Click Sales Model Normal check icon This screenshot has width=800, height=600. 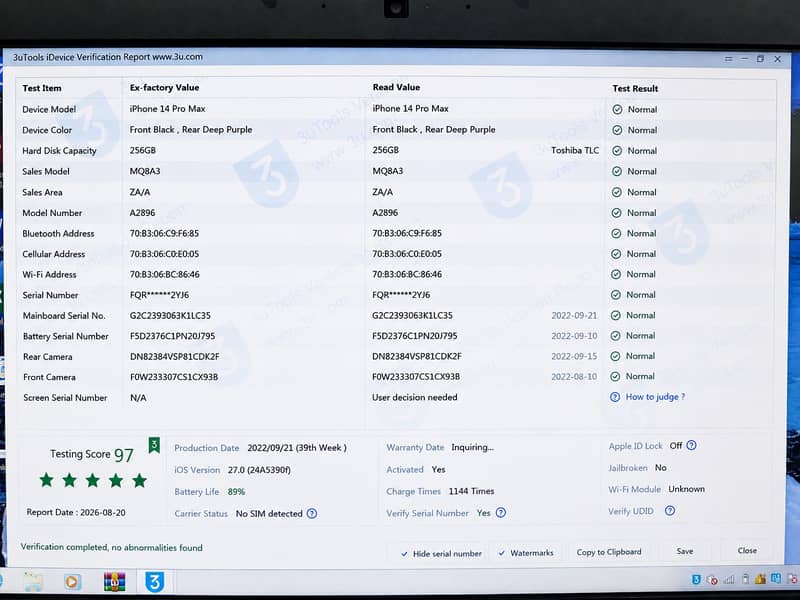617,171
